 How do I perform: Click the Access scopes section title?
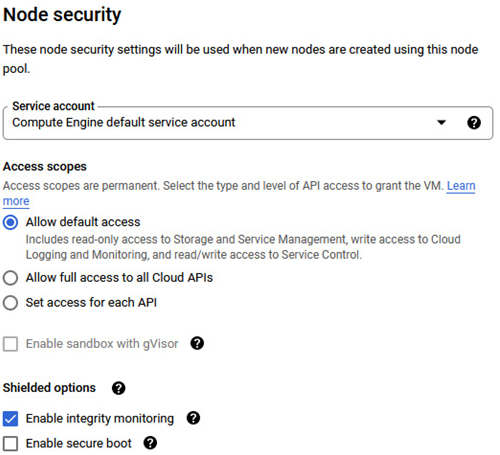pos(45,166)
